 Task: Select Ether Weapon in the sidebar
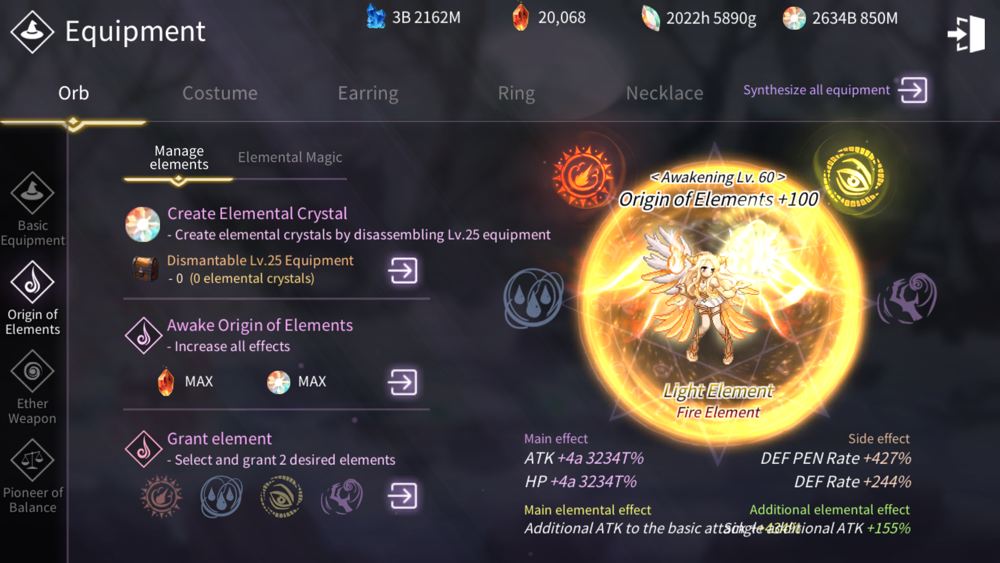(x=33, y=388)
